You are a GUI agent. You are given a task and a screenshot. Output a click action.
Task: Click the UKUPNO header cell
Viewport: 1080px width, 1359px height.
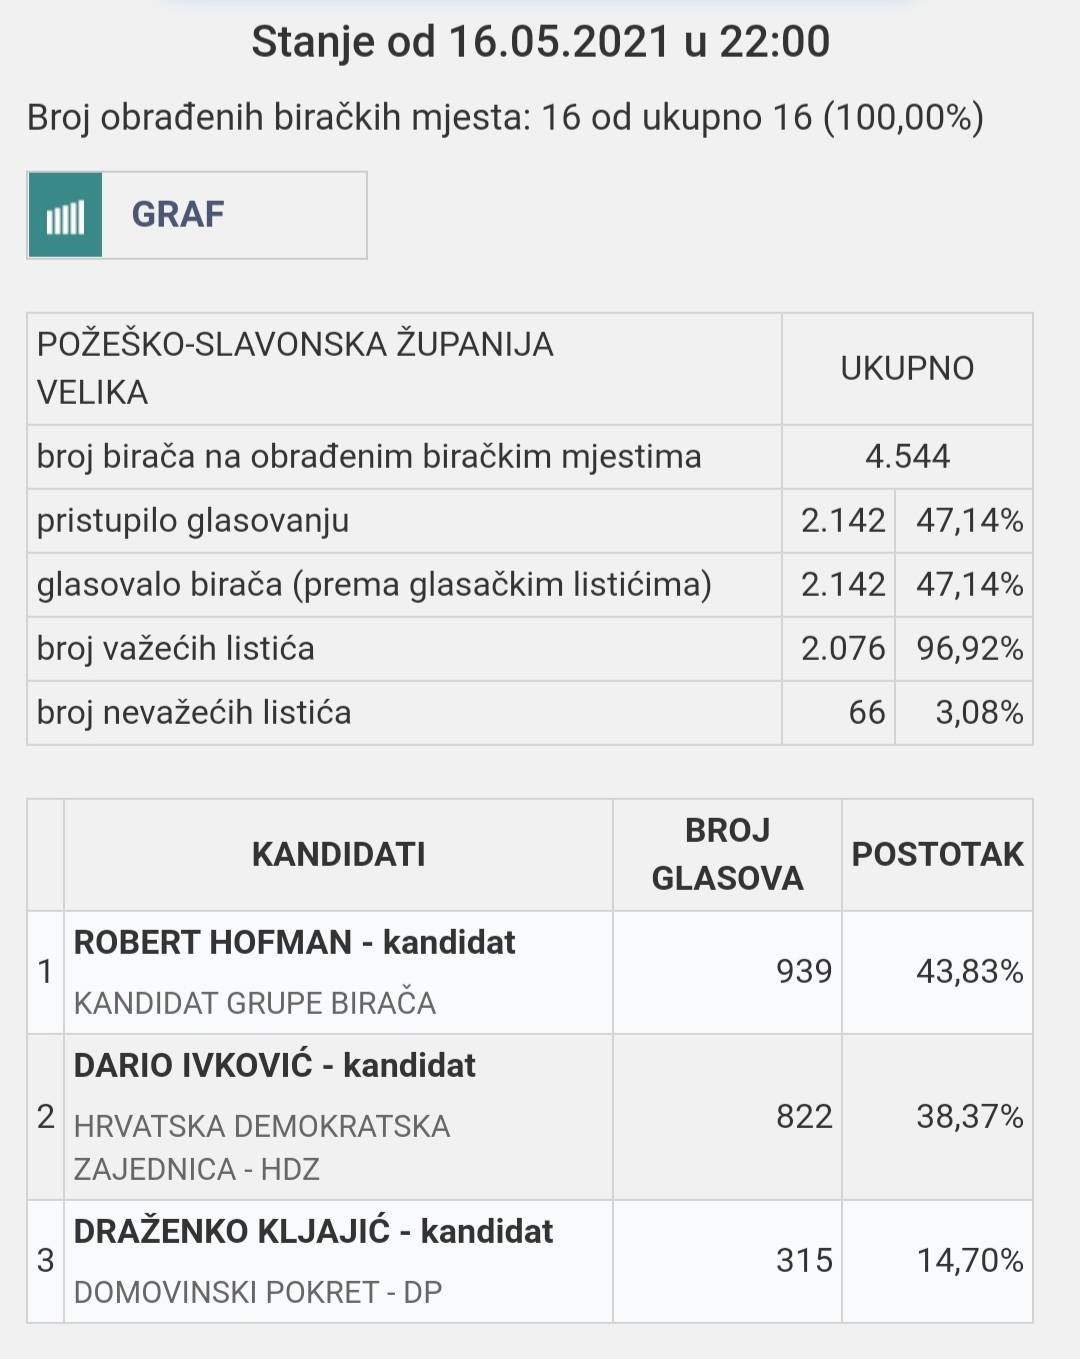point(907,369)
